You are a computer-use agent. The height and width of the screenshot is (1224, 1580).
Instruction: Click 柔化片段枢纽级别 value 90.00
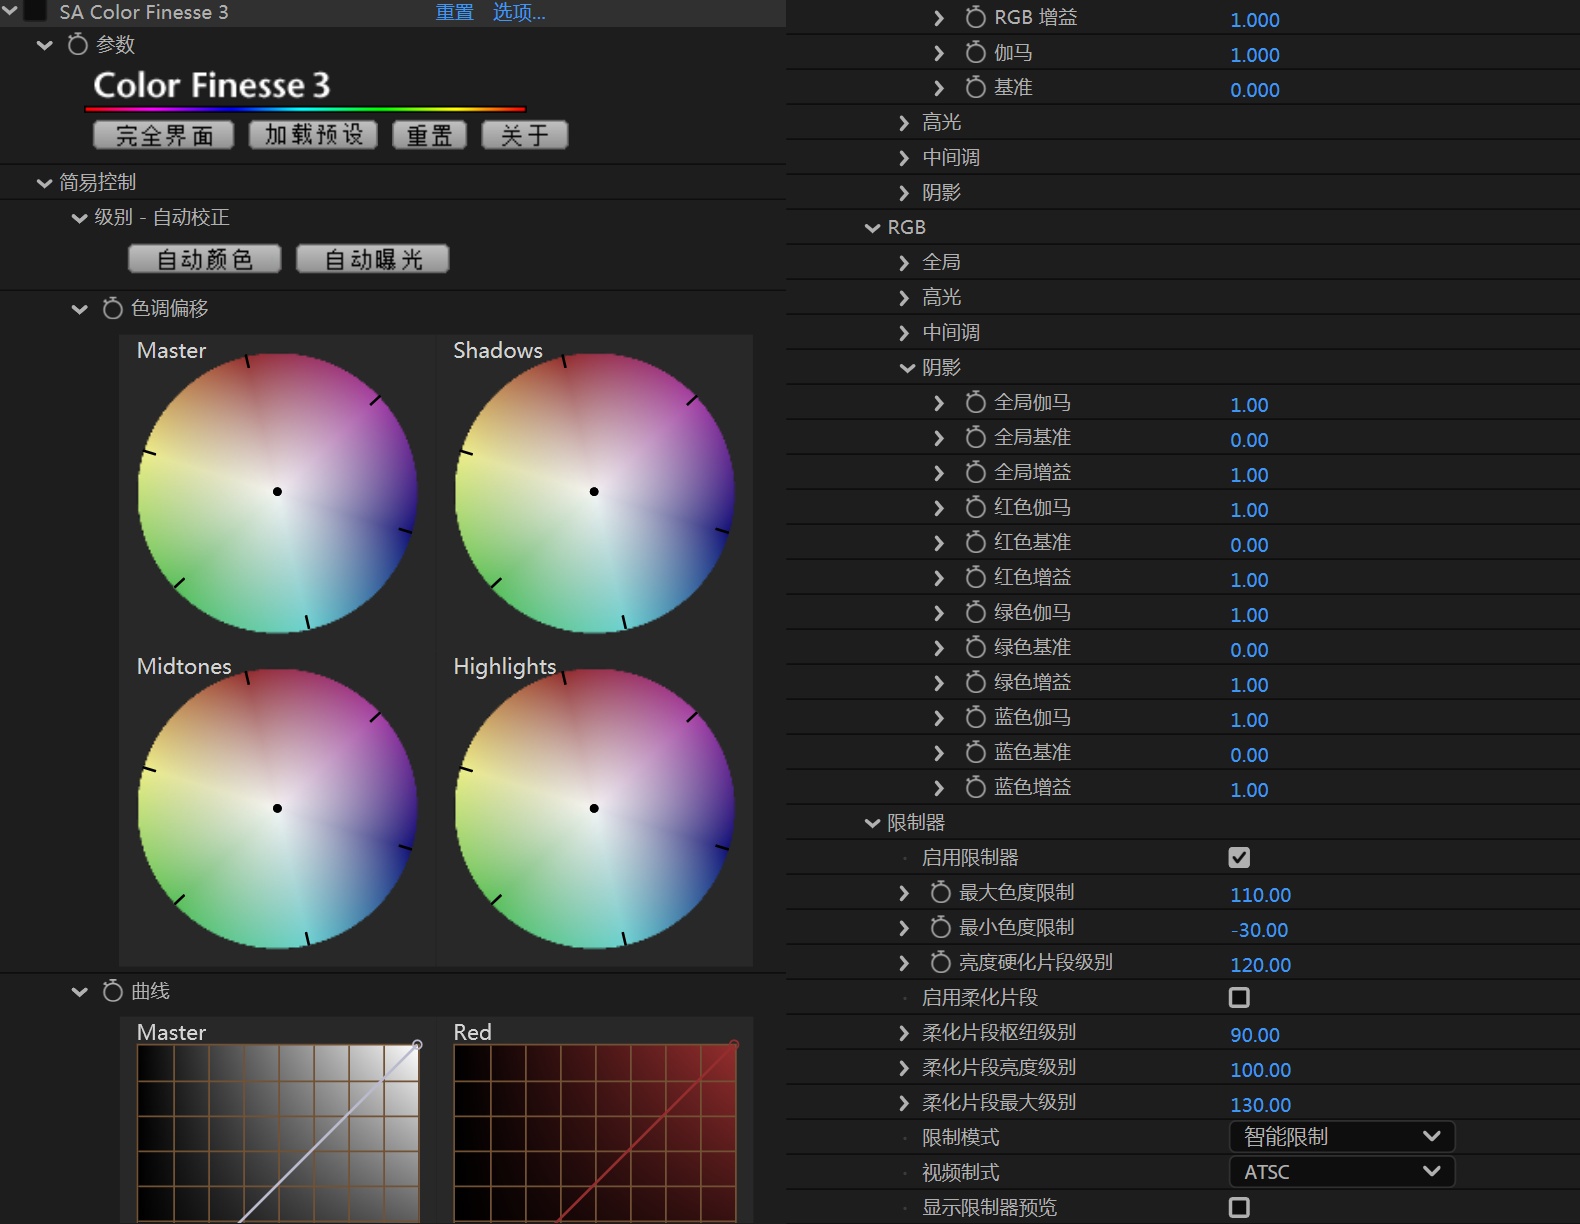pos(1255,1034)
